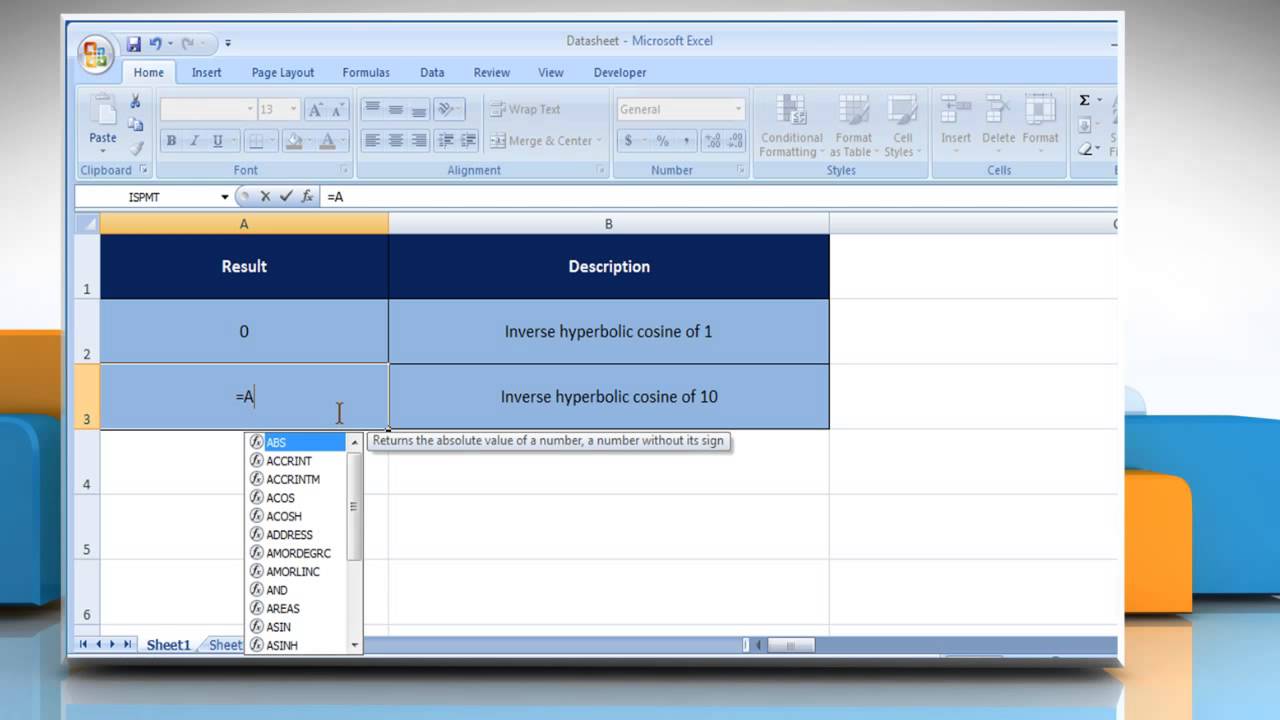
Task: Open the font name dropdown
Action: 250,109
